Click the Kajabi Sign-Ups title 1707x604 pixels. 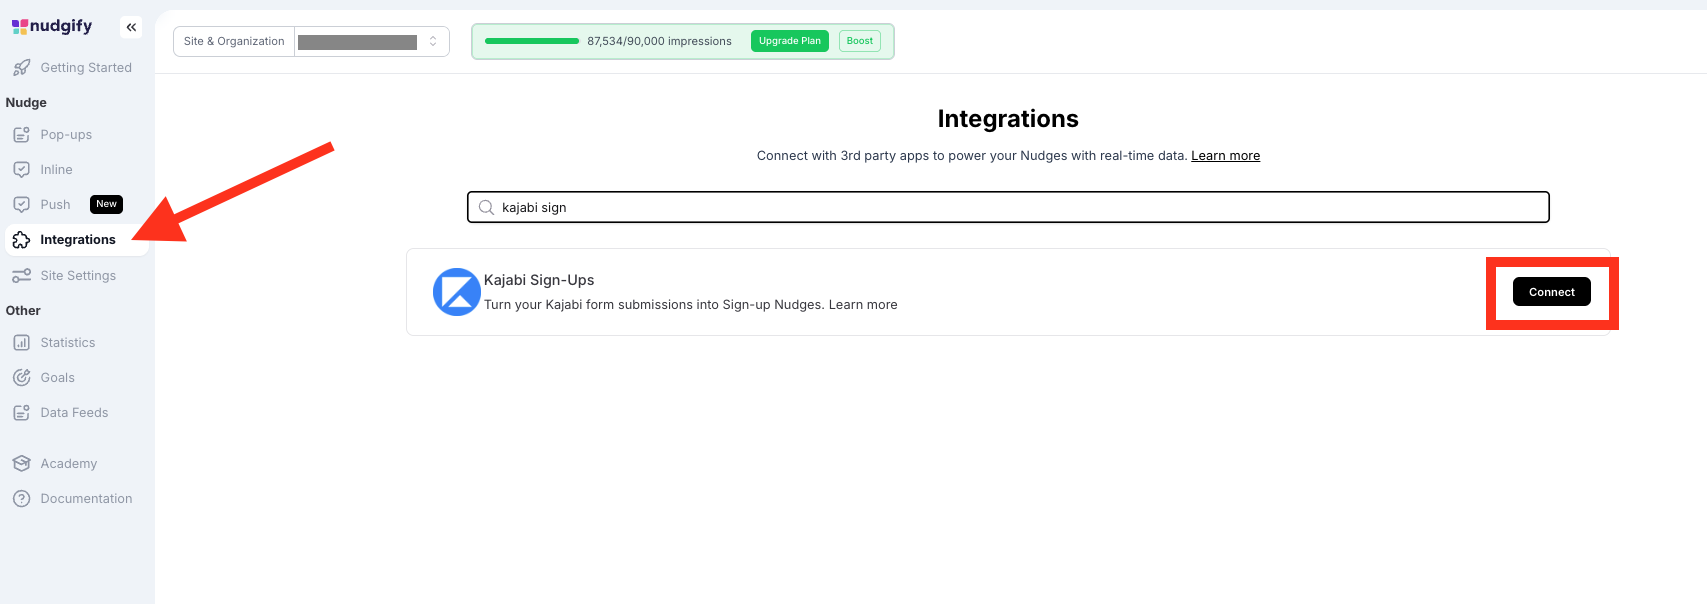click(x=539, y=280)
